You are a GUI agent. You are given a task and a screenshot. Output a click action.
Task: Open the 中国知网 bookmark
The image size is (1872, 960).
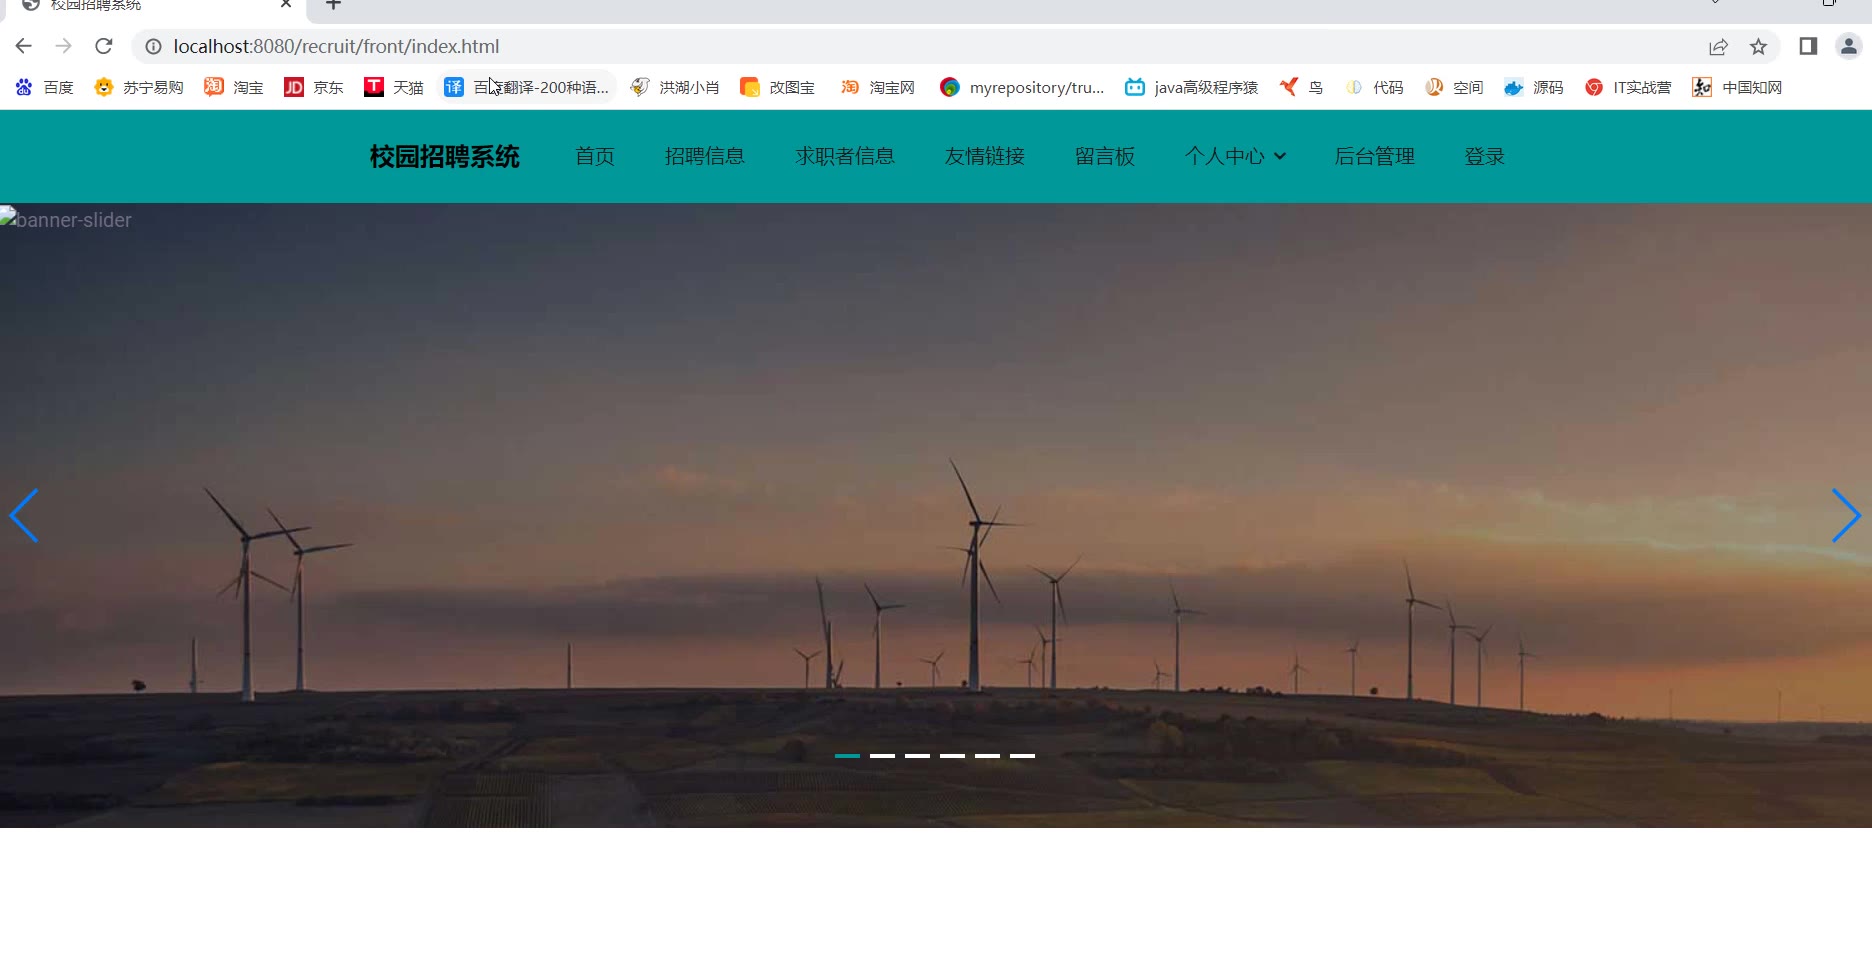(1737, 87)
